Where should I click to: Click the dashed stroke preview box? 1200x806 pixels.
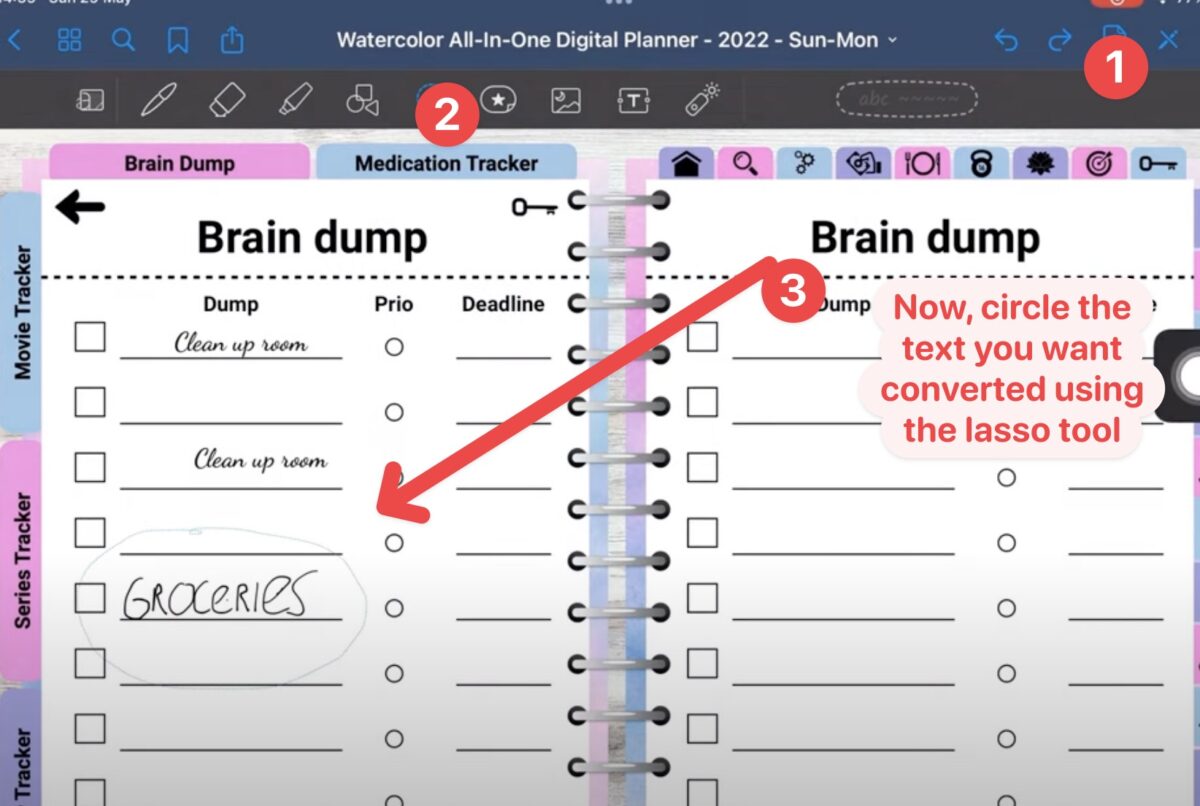tap(906, 100)
